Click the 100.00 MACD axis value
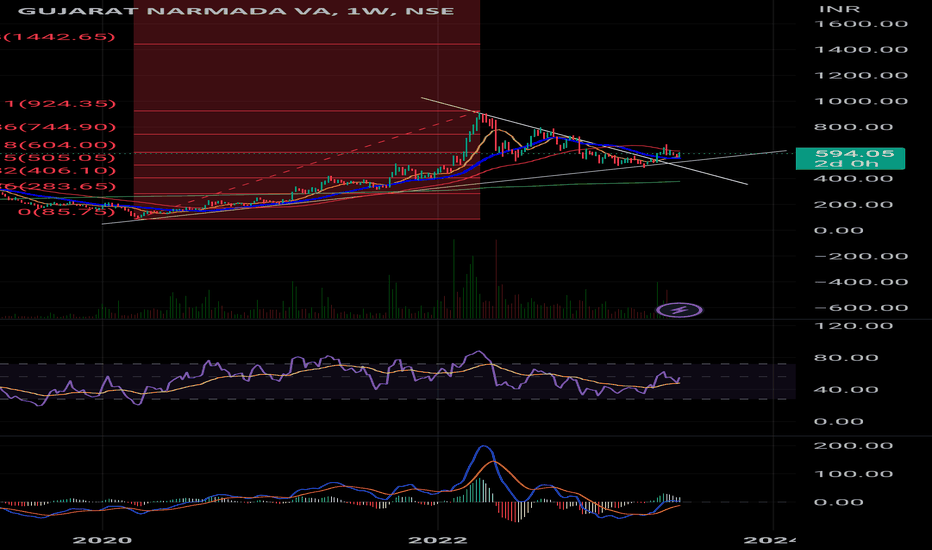The image size is (932, 550). (x=854, y=474)
